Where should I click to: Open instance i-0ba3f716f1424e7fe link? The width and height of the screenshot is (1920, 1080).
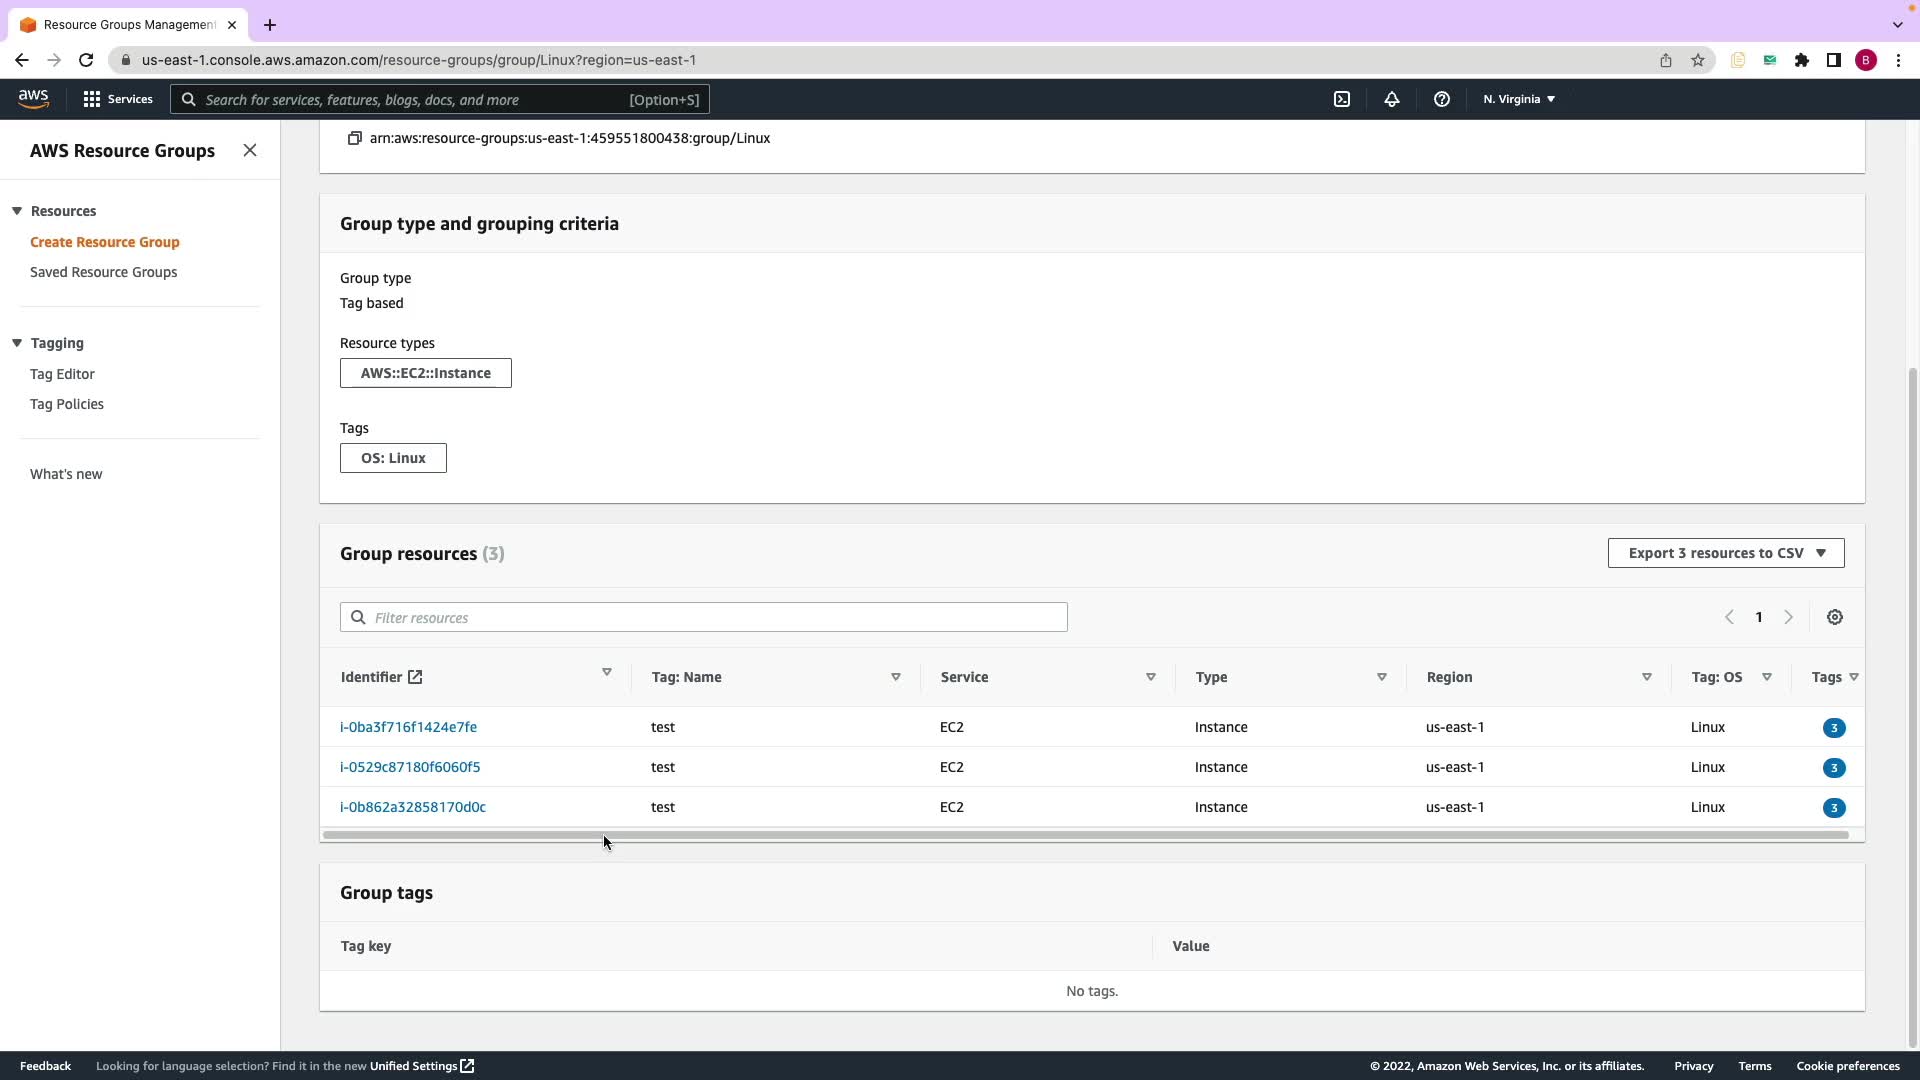[x=408, y=727]
